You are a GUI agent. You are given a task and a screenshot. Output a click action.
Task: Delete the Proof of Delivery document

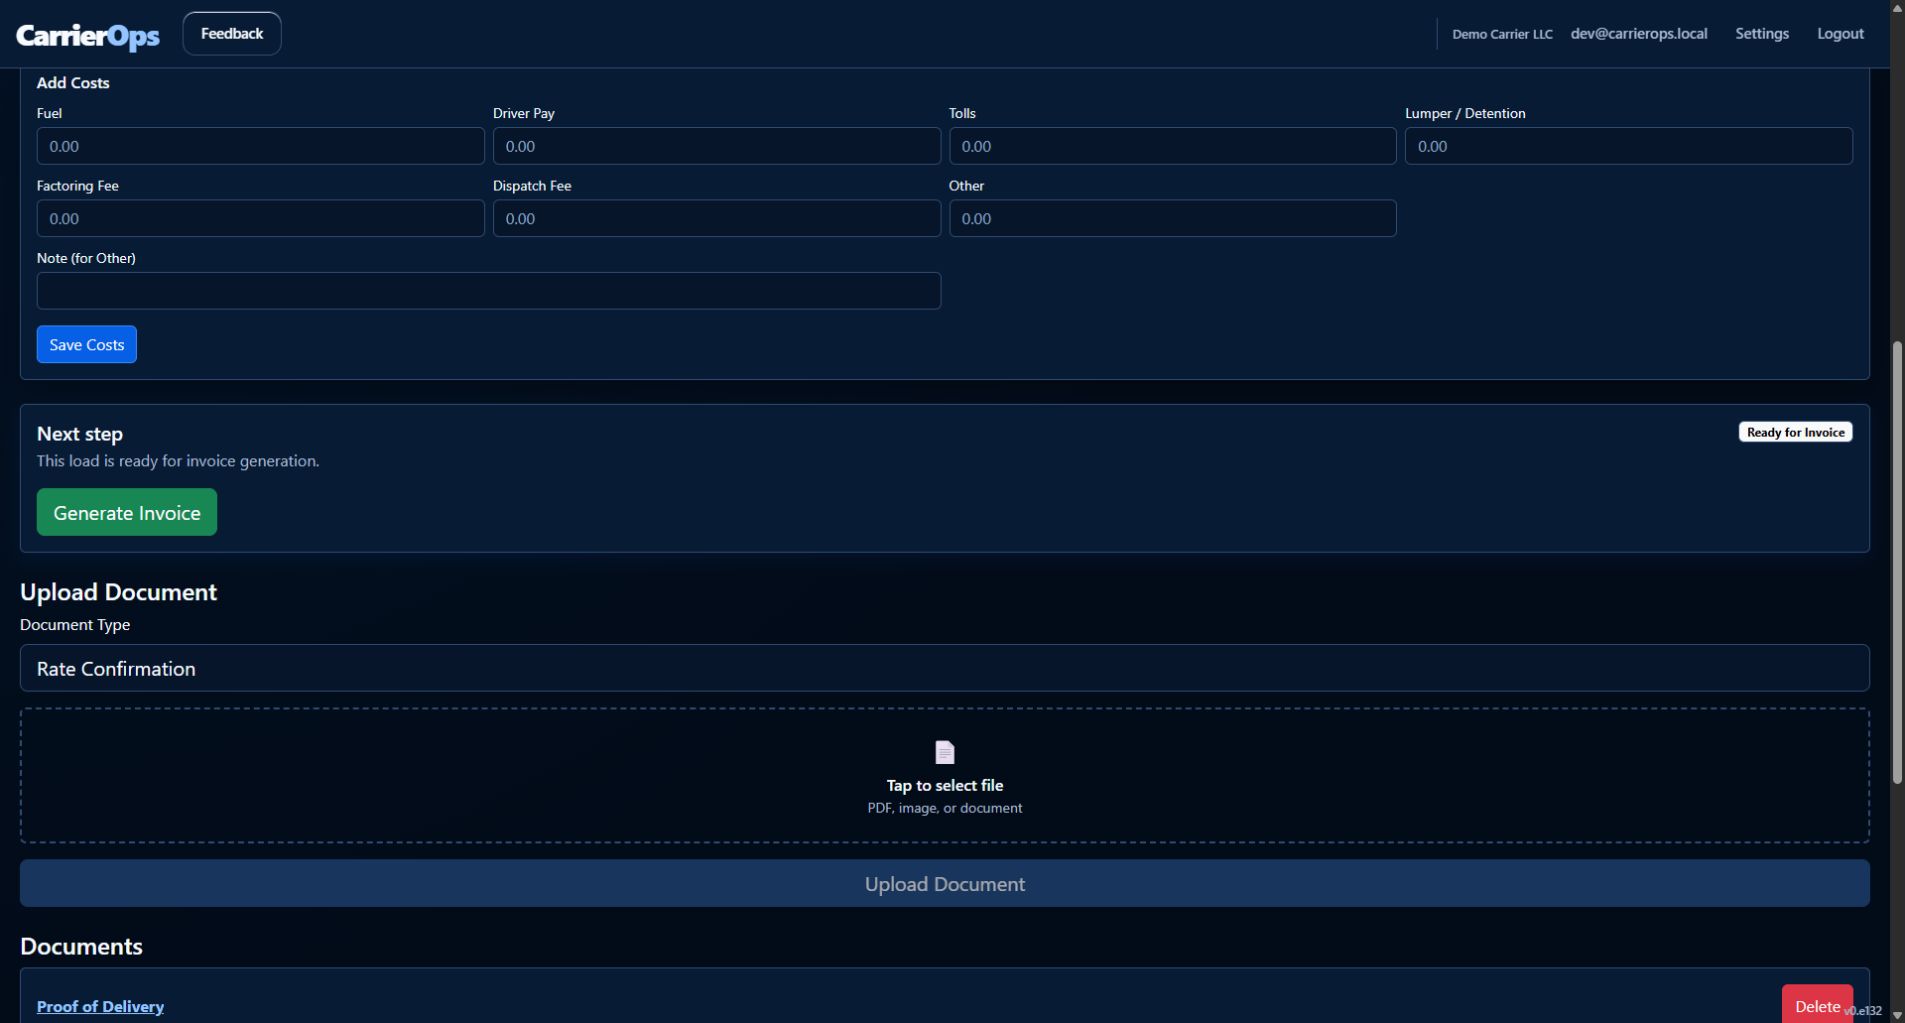(x=1816, y=1005)
